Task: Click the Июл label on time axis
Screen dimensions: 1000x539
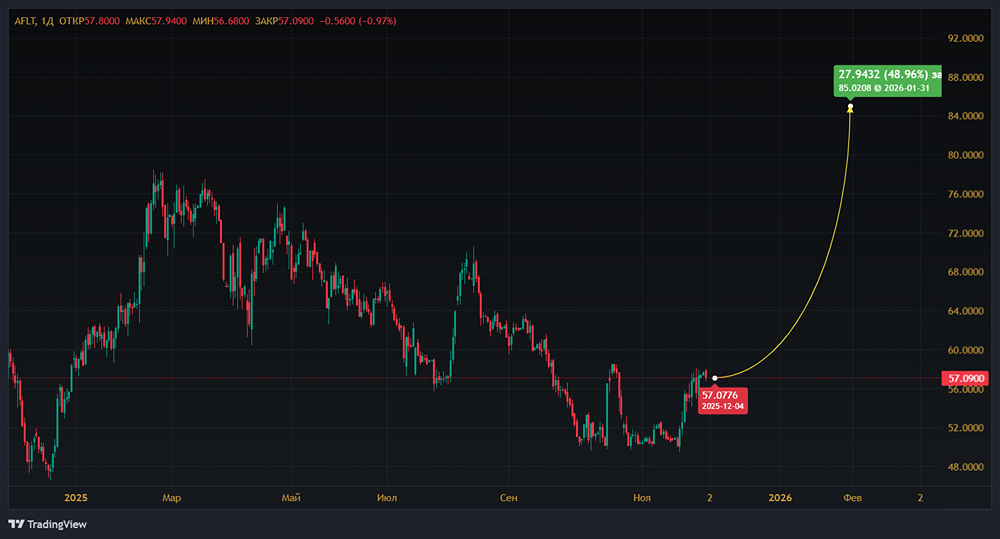Action: tap(387, 498)
